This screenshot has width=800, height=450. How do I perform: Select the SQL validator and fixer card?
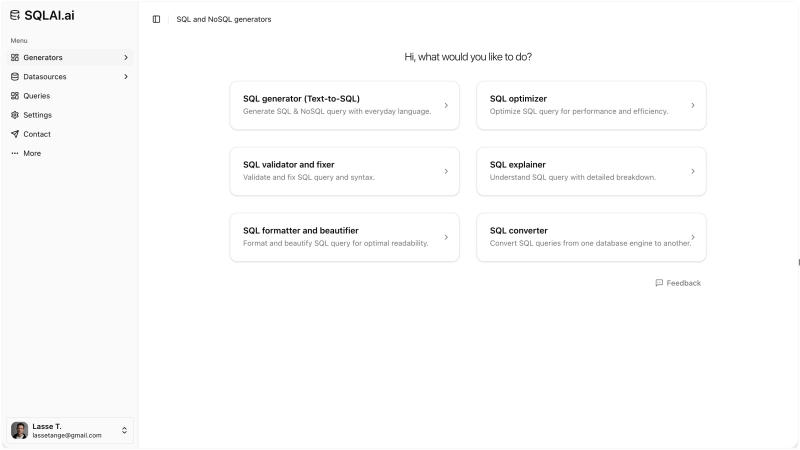[344, 171]
